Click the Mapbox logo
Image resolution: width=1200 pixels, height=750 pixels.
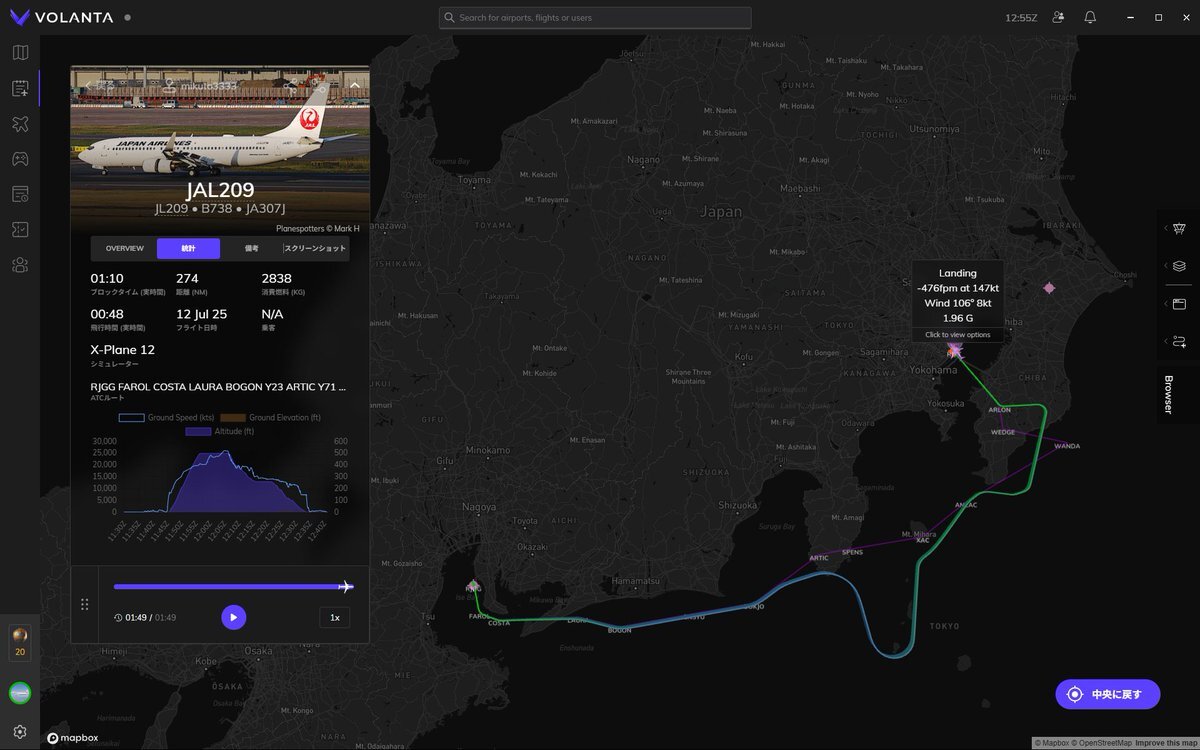[72, 738]
